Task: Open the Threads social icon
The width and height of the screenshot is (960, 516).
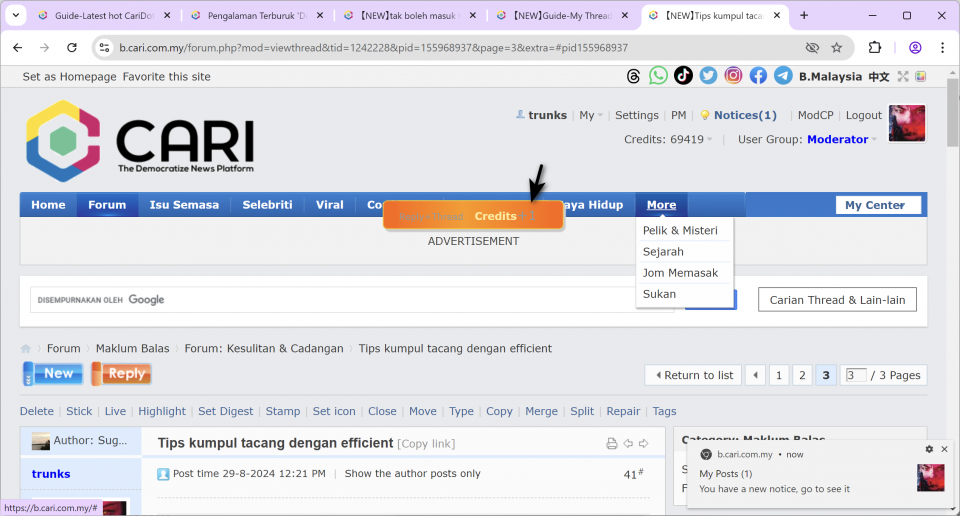Action: tap(633, 76)
